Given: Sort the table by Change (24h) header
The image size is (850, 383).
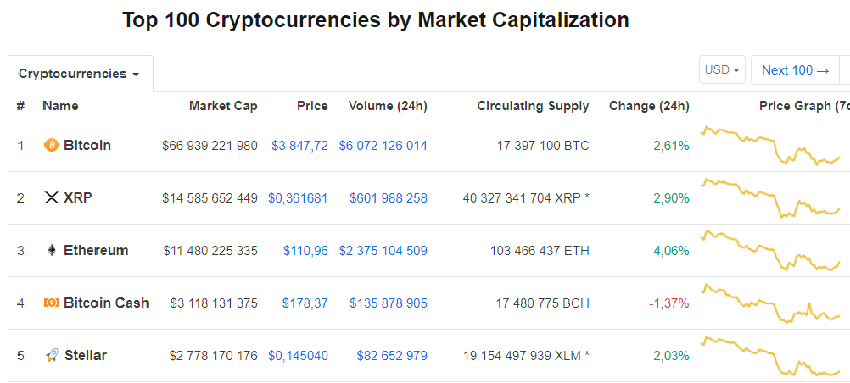Looking at the screenshot, I should point(649,106).
